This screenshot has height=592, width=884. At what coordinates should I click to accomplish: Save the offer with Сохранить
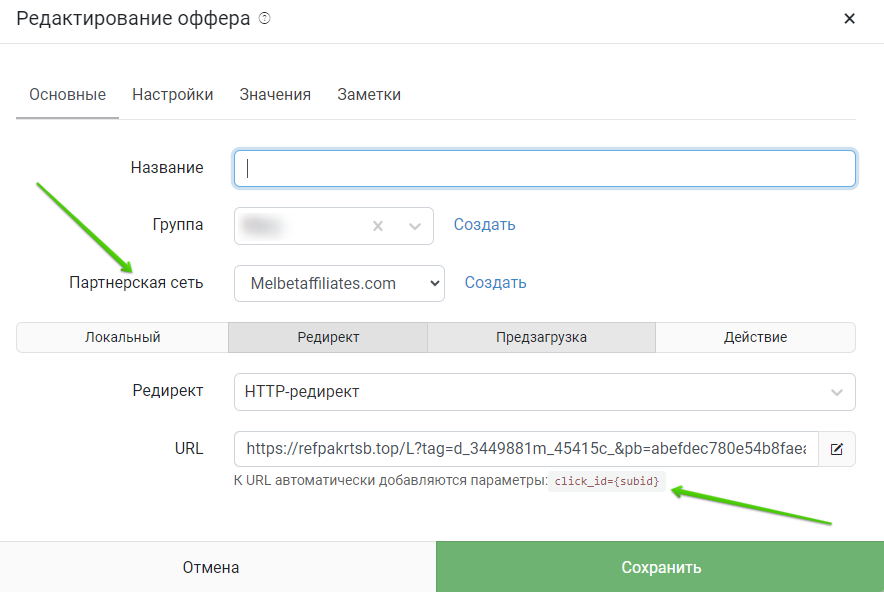coord(661,567)
